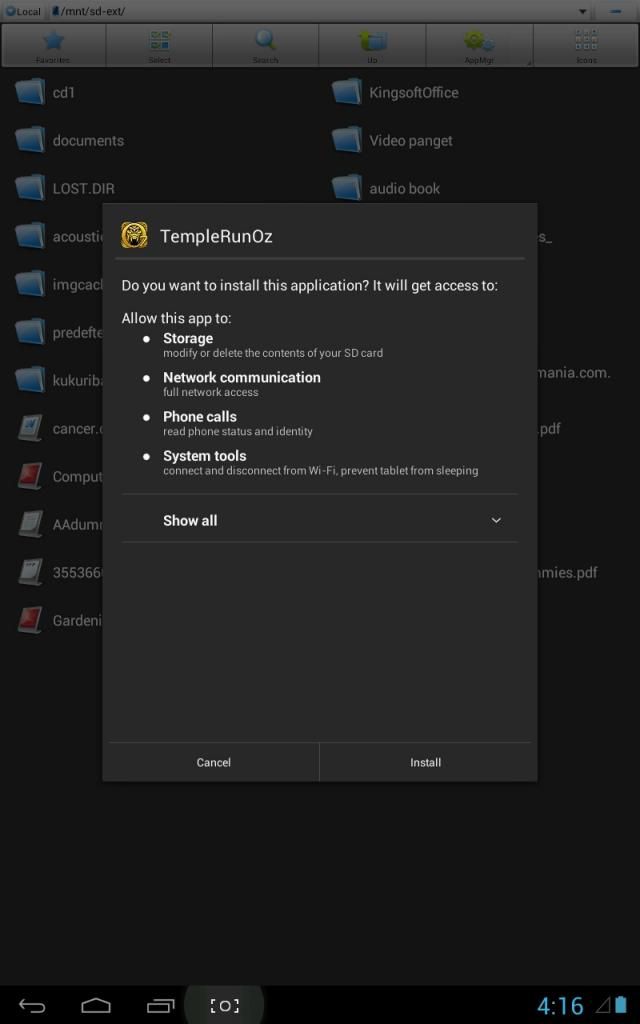Select the cancer file icon
This screenshot has height=1024, width=640.
pyautogui.click(x=30, y=428)
